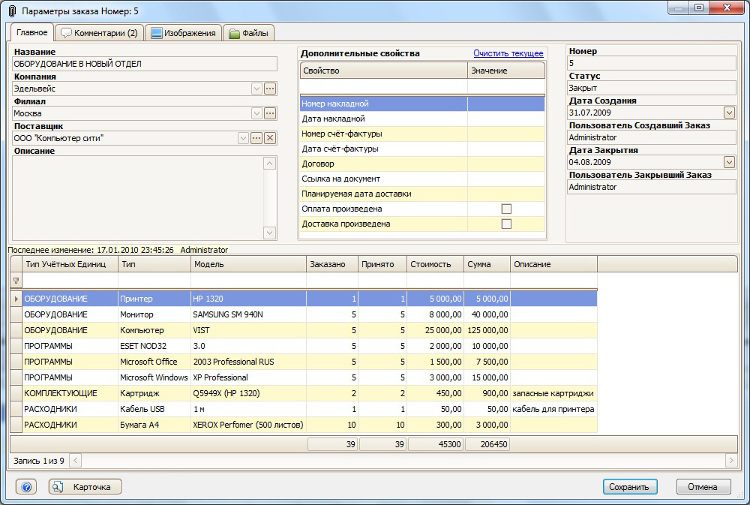Switch to the Комментарии (2) tab
The height and width of the screenshot is (505, 750).
pyautogui.click(x=99, y=33)
